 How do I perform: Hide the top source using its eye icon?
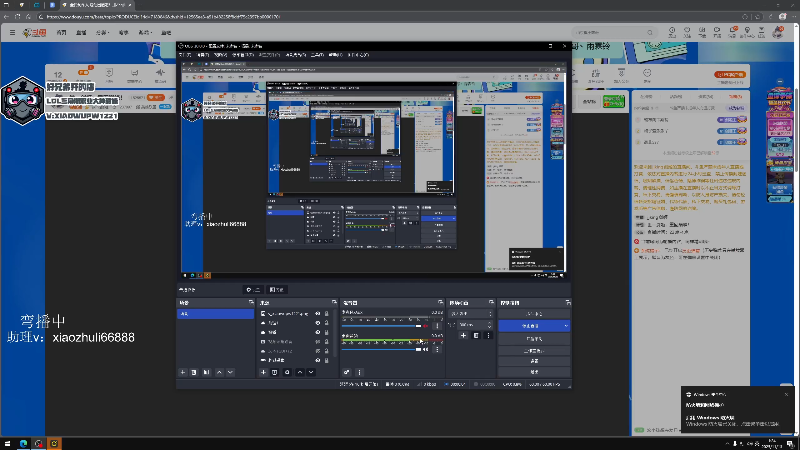click(x=317, y=314)
